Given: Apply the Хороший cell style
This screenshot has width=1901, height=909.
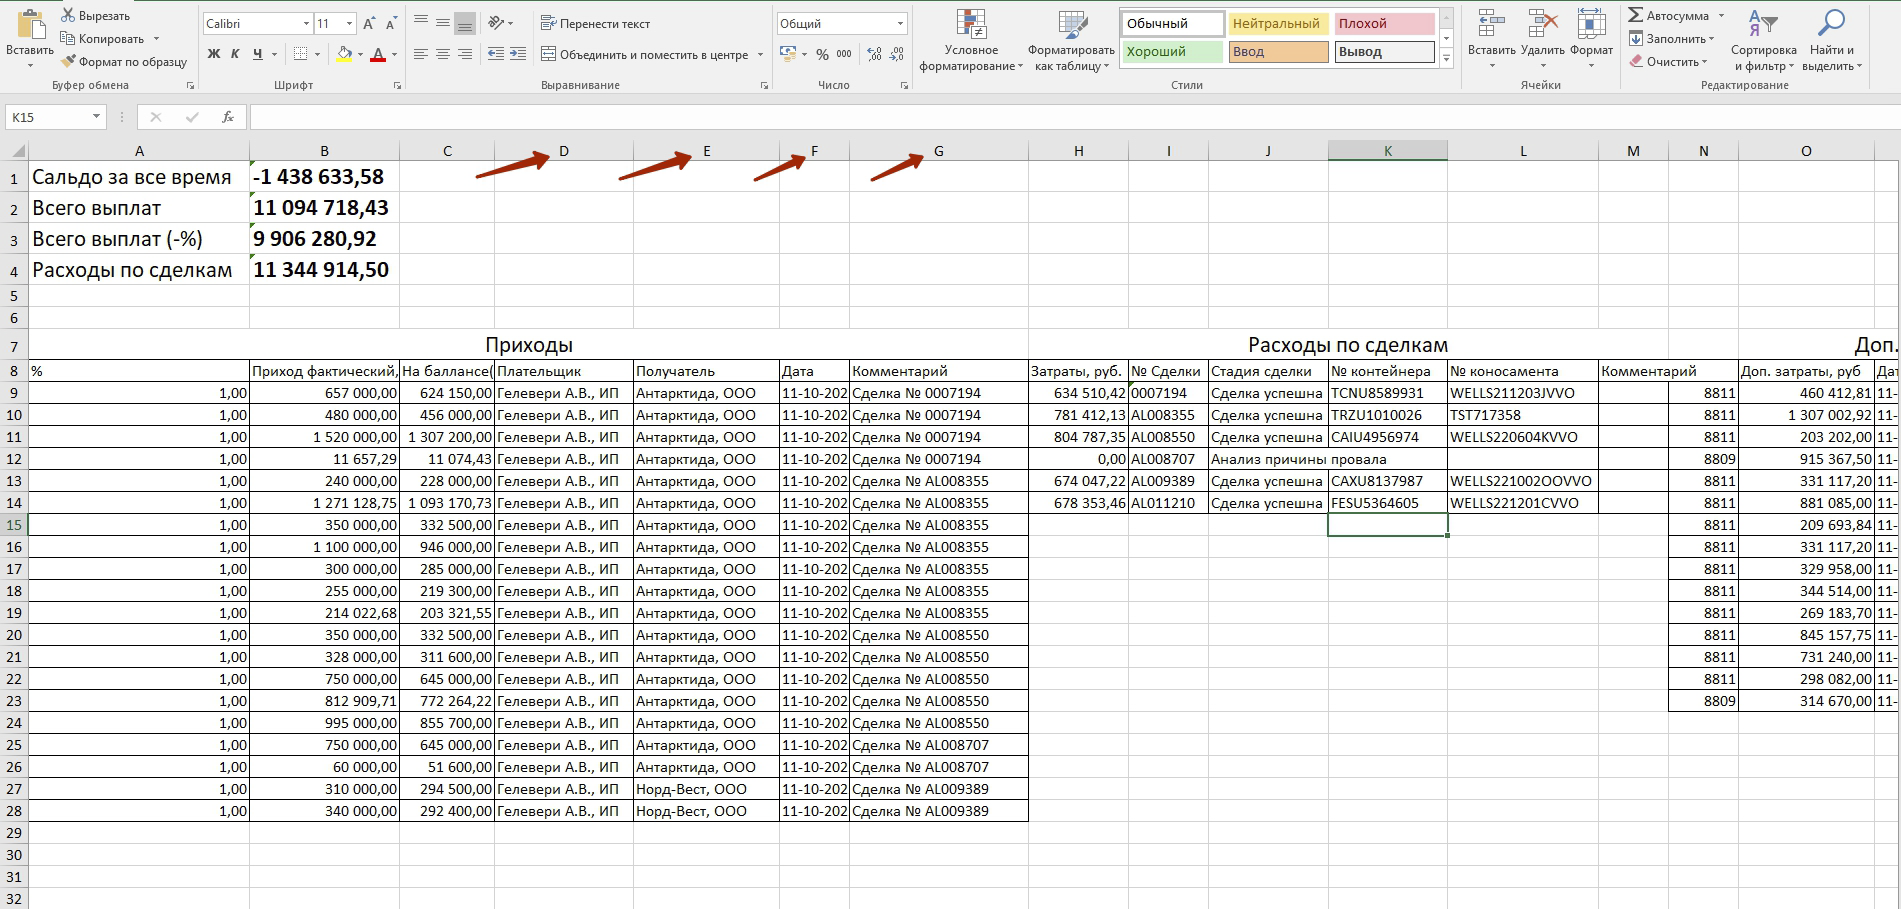Looking at the screenshot, I should [x=1173, y=51].
